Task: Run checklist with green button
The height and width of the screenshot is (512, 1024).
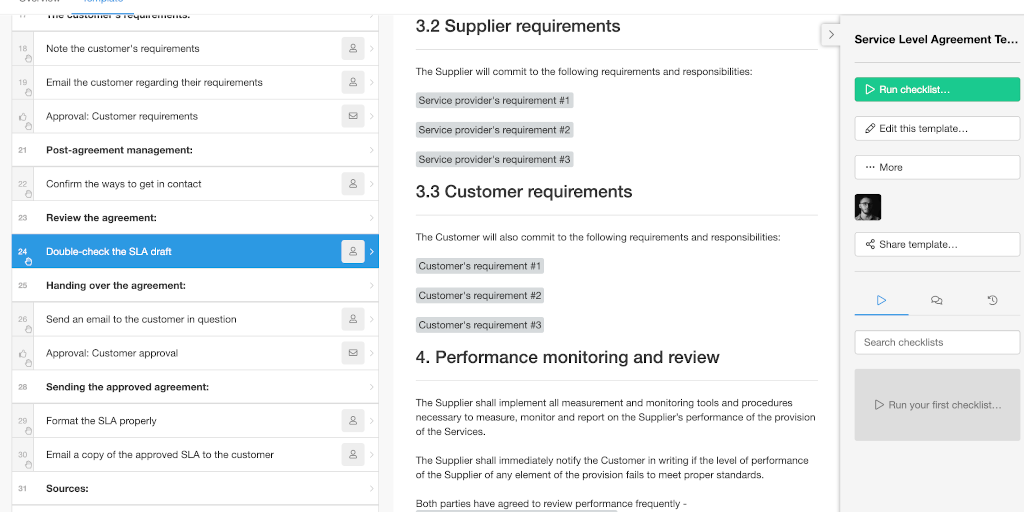Action: click(x=937, y=89)
